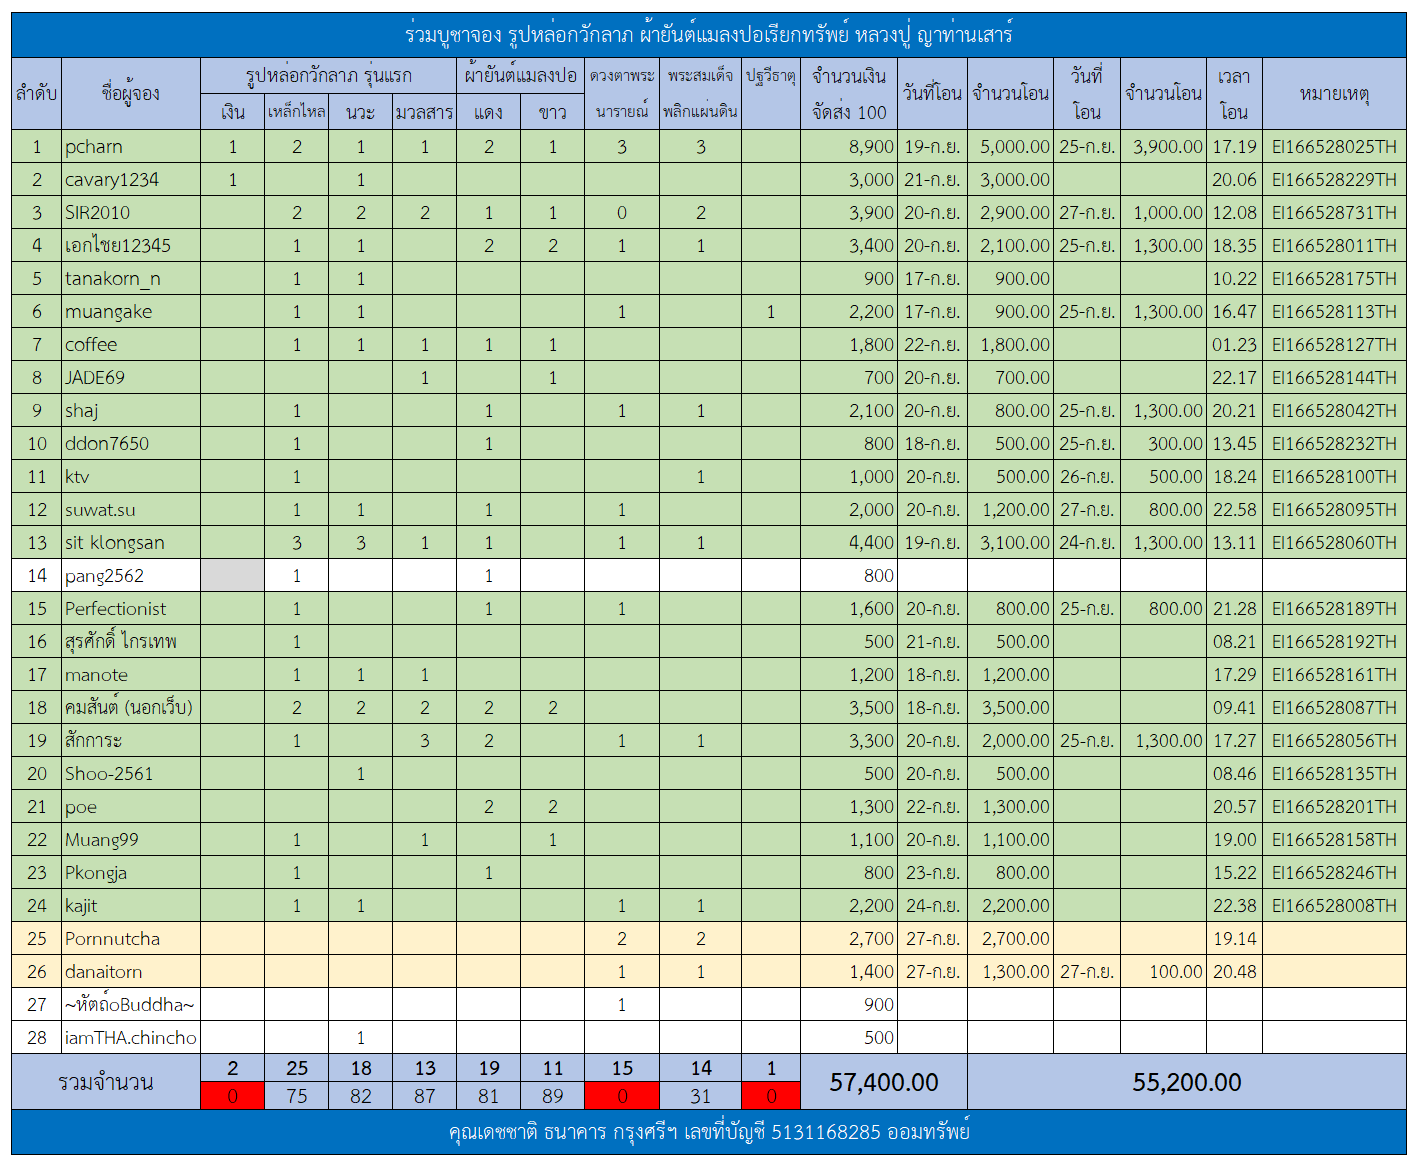Click tracking code EI166528144TH
Viewport: 1418px width, 1167px height.
click(1334, 377)
